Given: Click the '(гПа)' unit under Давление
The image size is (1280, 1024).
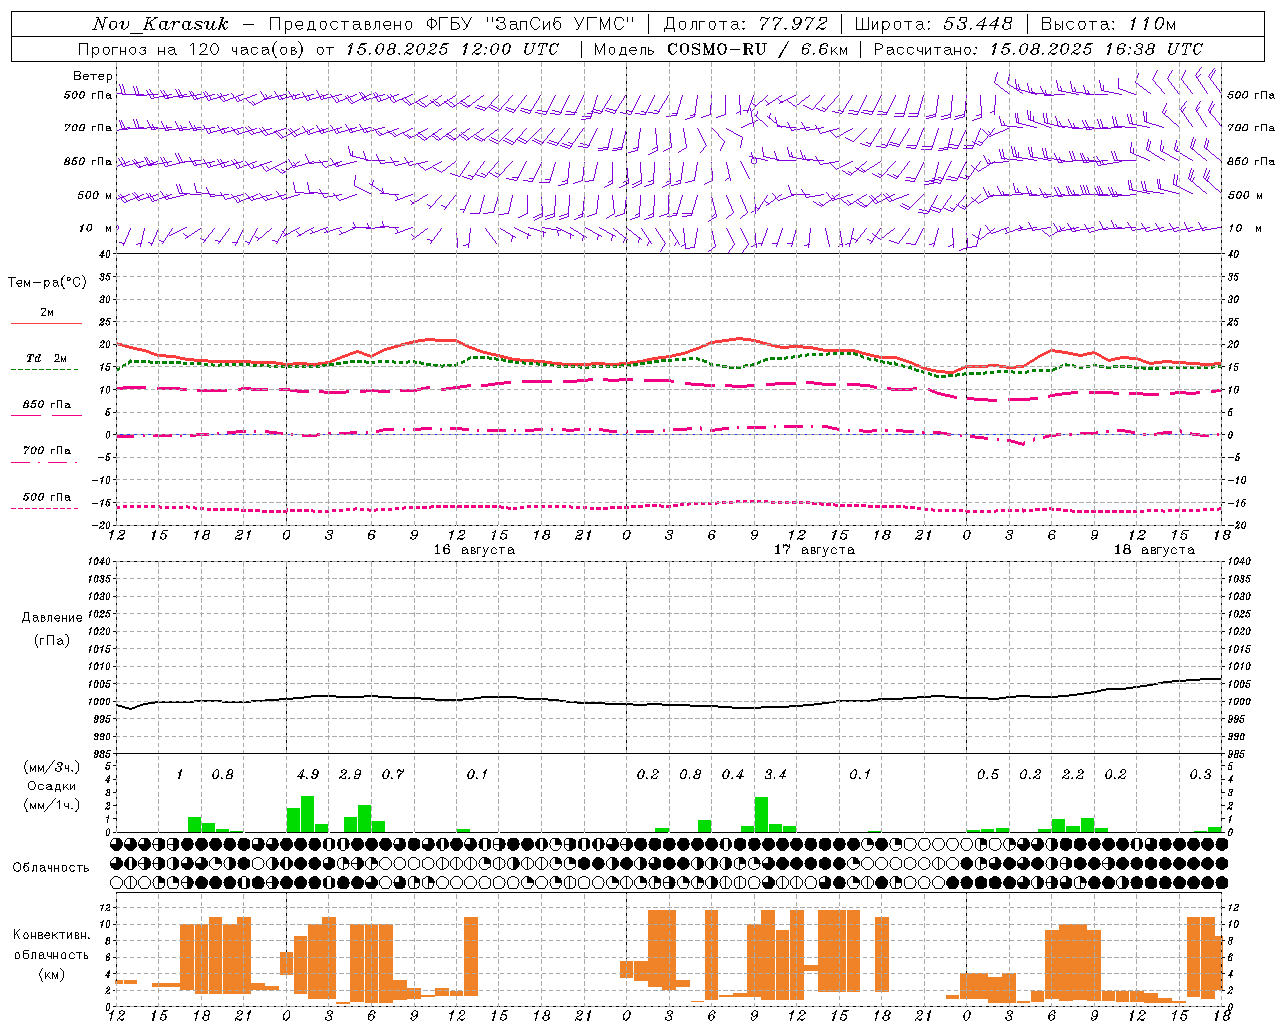Looking at the screenshot, I should [51, 641].
